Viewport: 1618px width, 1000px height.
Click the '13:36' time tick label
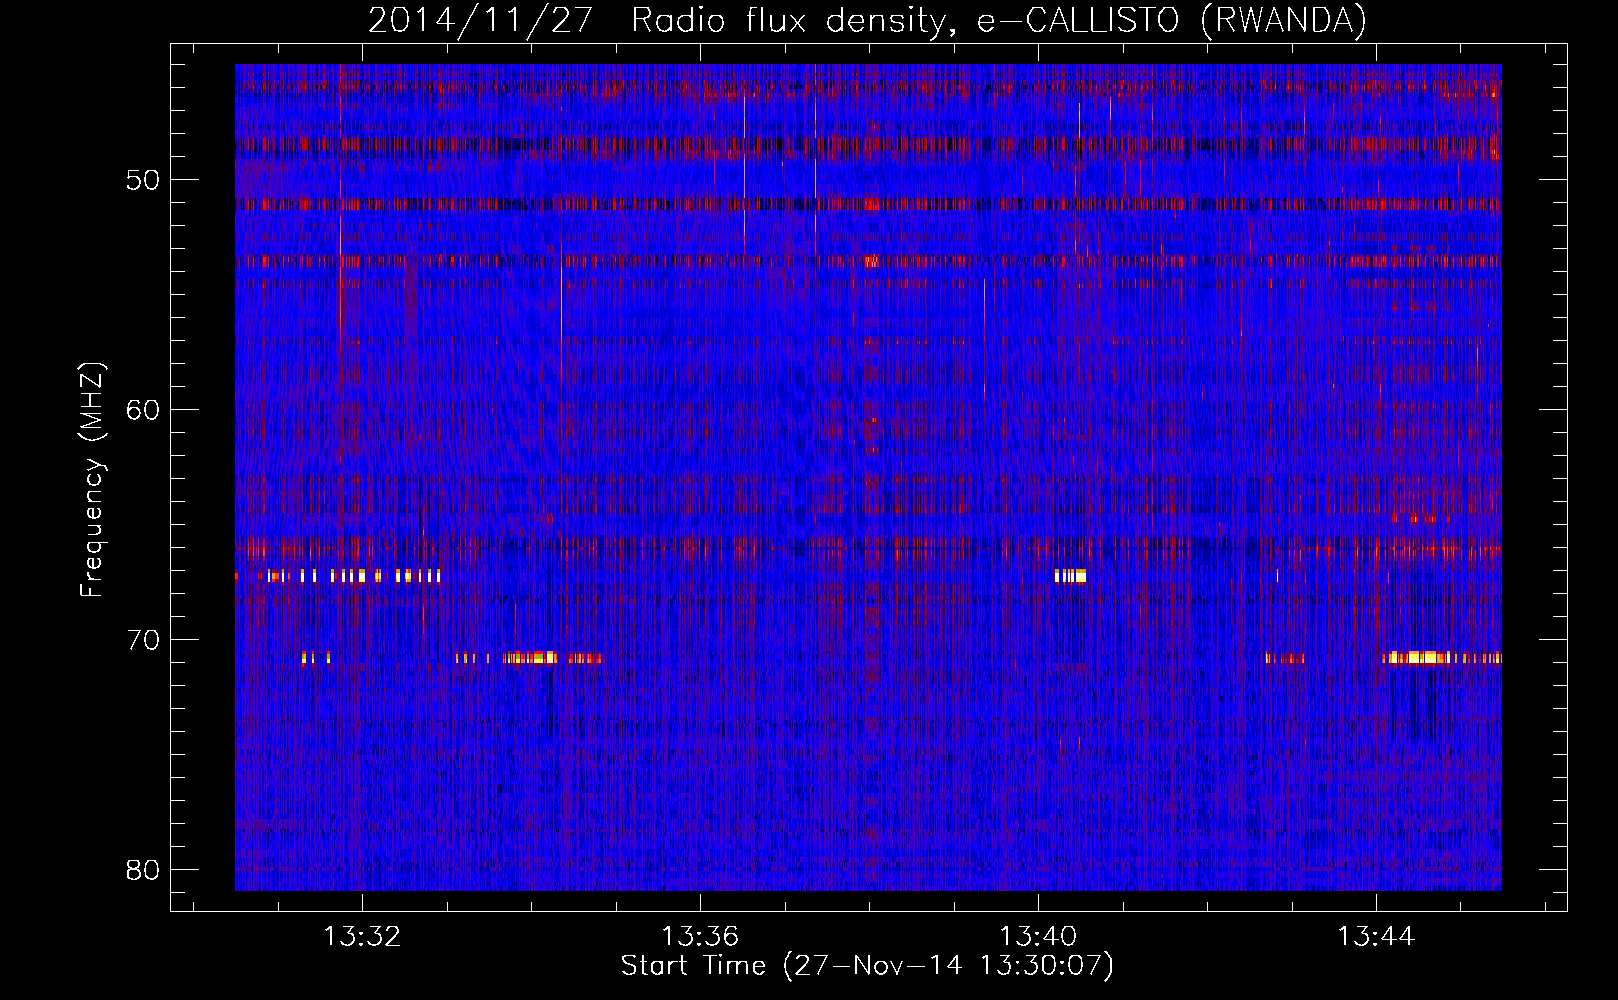point(700,936)
